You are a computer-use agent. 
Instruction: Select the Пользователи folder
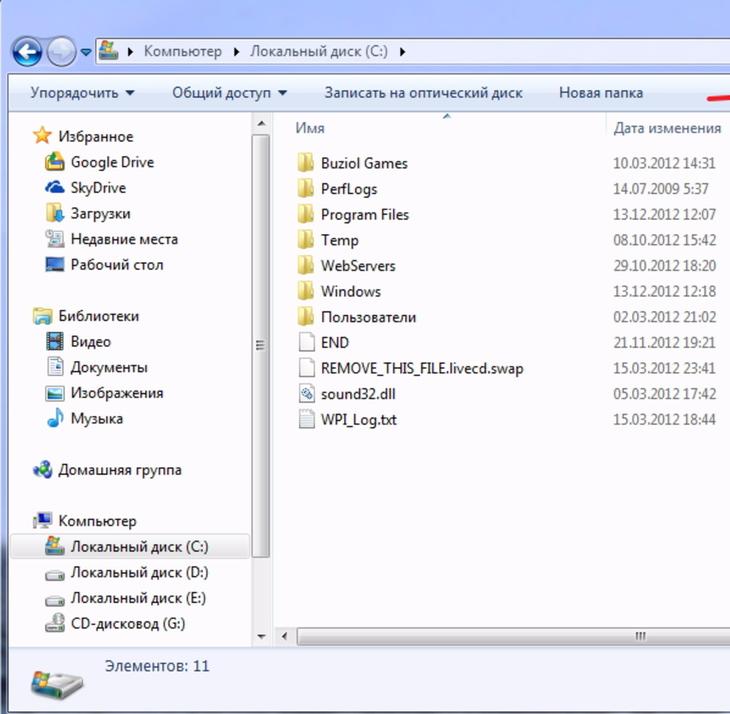coord(356,317)
